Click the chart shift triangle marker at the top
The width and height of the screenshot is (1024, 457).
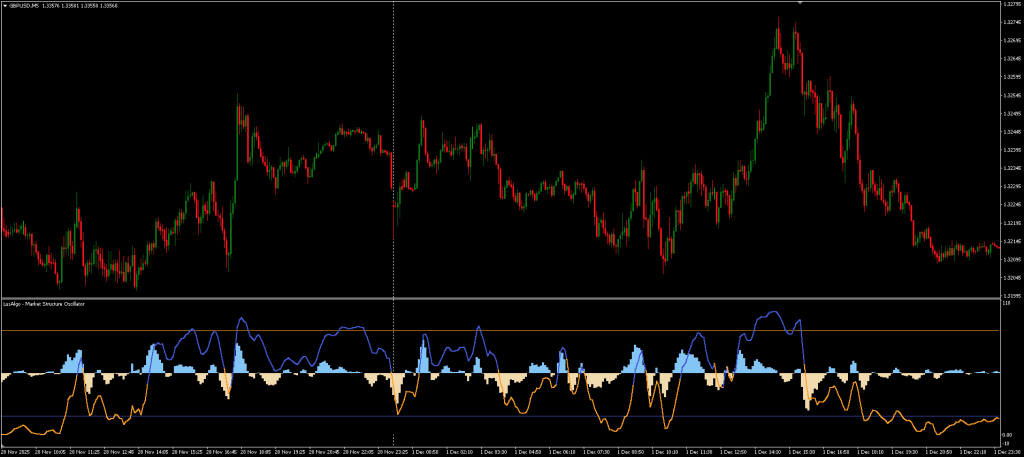pos(800,3)
